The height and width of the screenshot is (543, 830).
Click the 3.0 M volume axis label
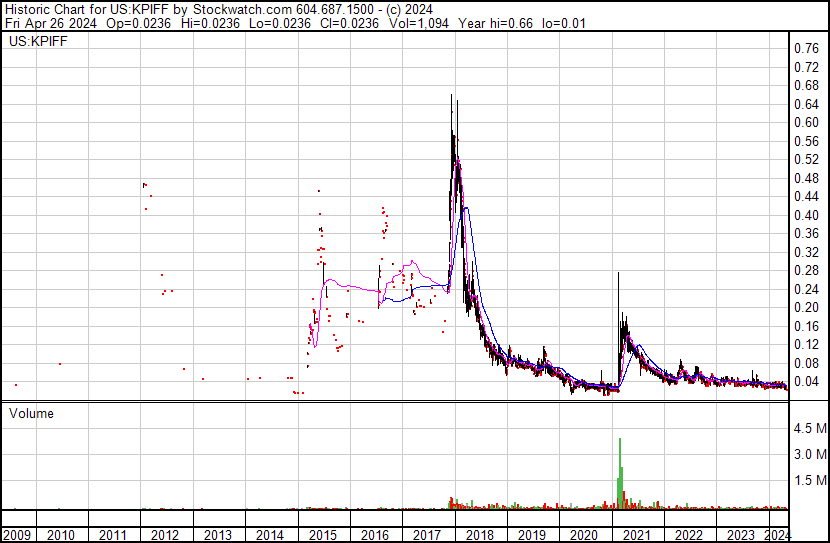tap(810, 454)
